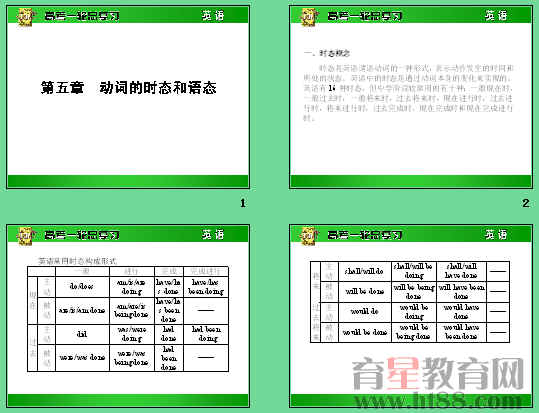Select the will be being done cell

[x=414, y=292]
